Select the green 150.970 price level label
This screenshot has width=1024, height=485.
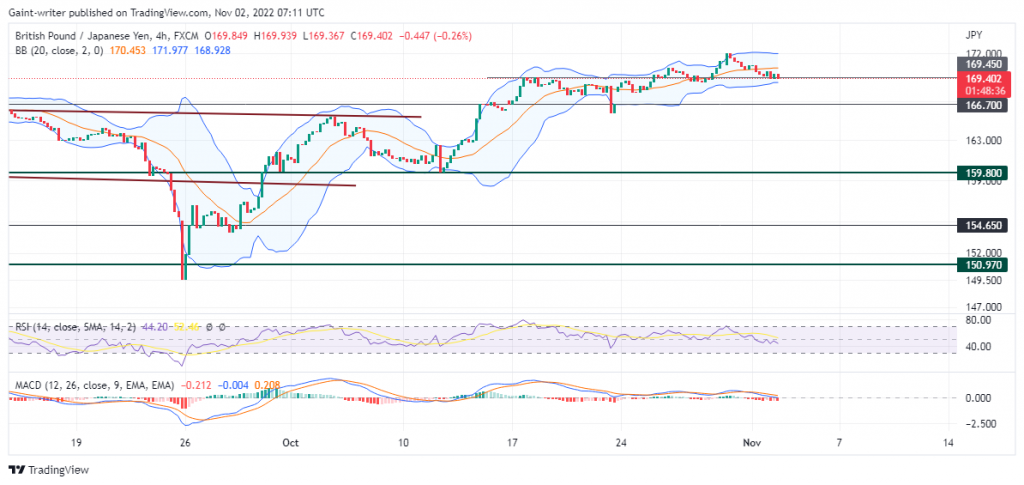(x=982, y=264)
